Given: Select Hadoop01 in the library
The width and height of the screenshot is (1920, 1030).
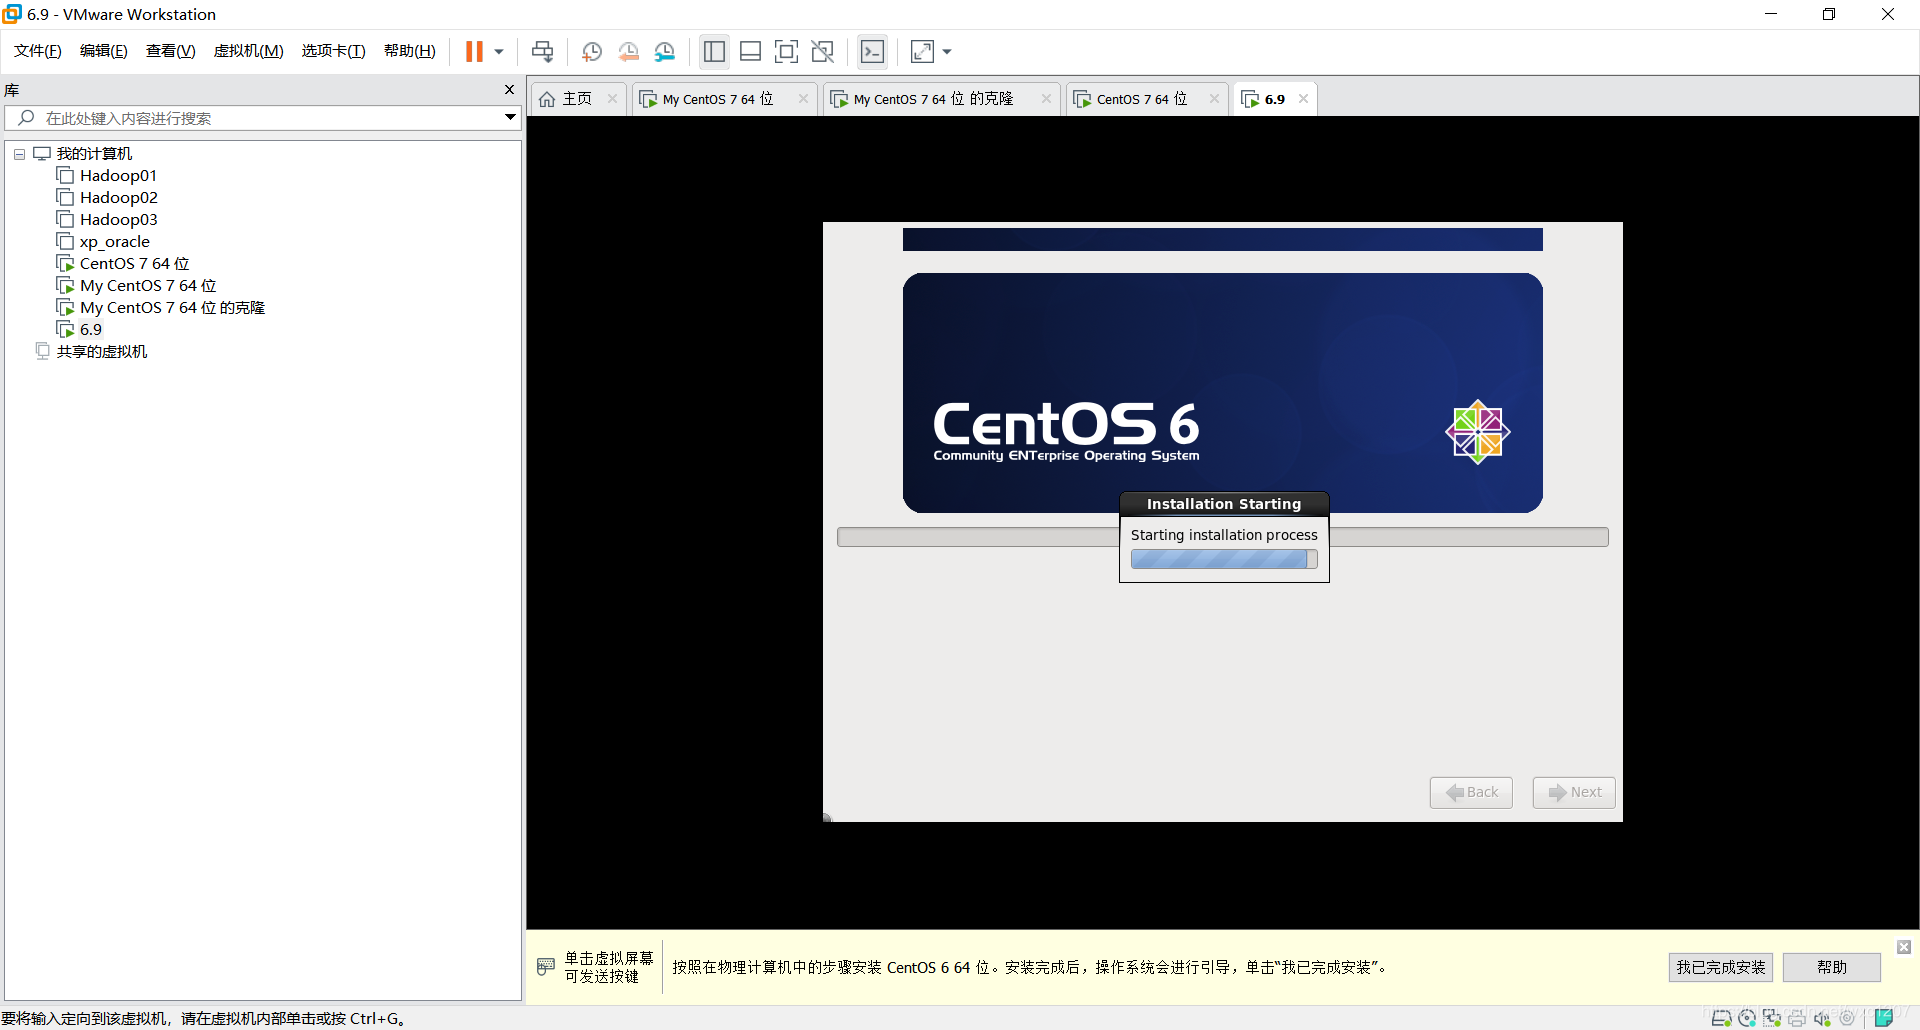Looking at the screenshot, I should click(107, 176).
